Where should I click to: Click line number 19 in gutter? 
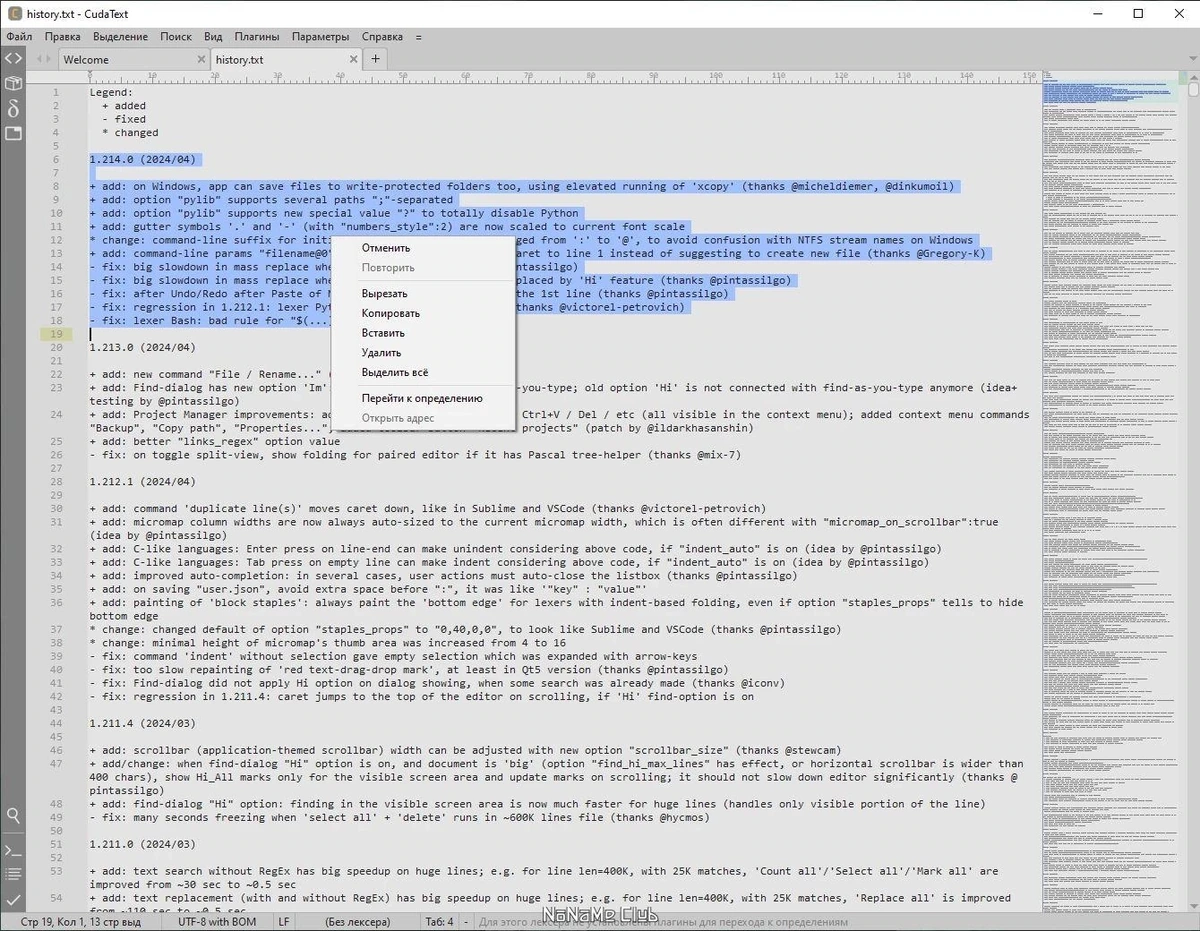[55, 334]
